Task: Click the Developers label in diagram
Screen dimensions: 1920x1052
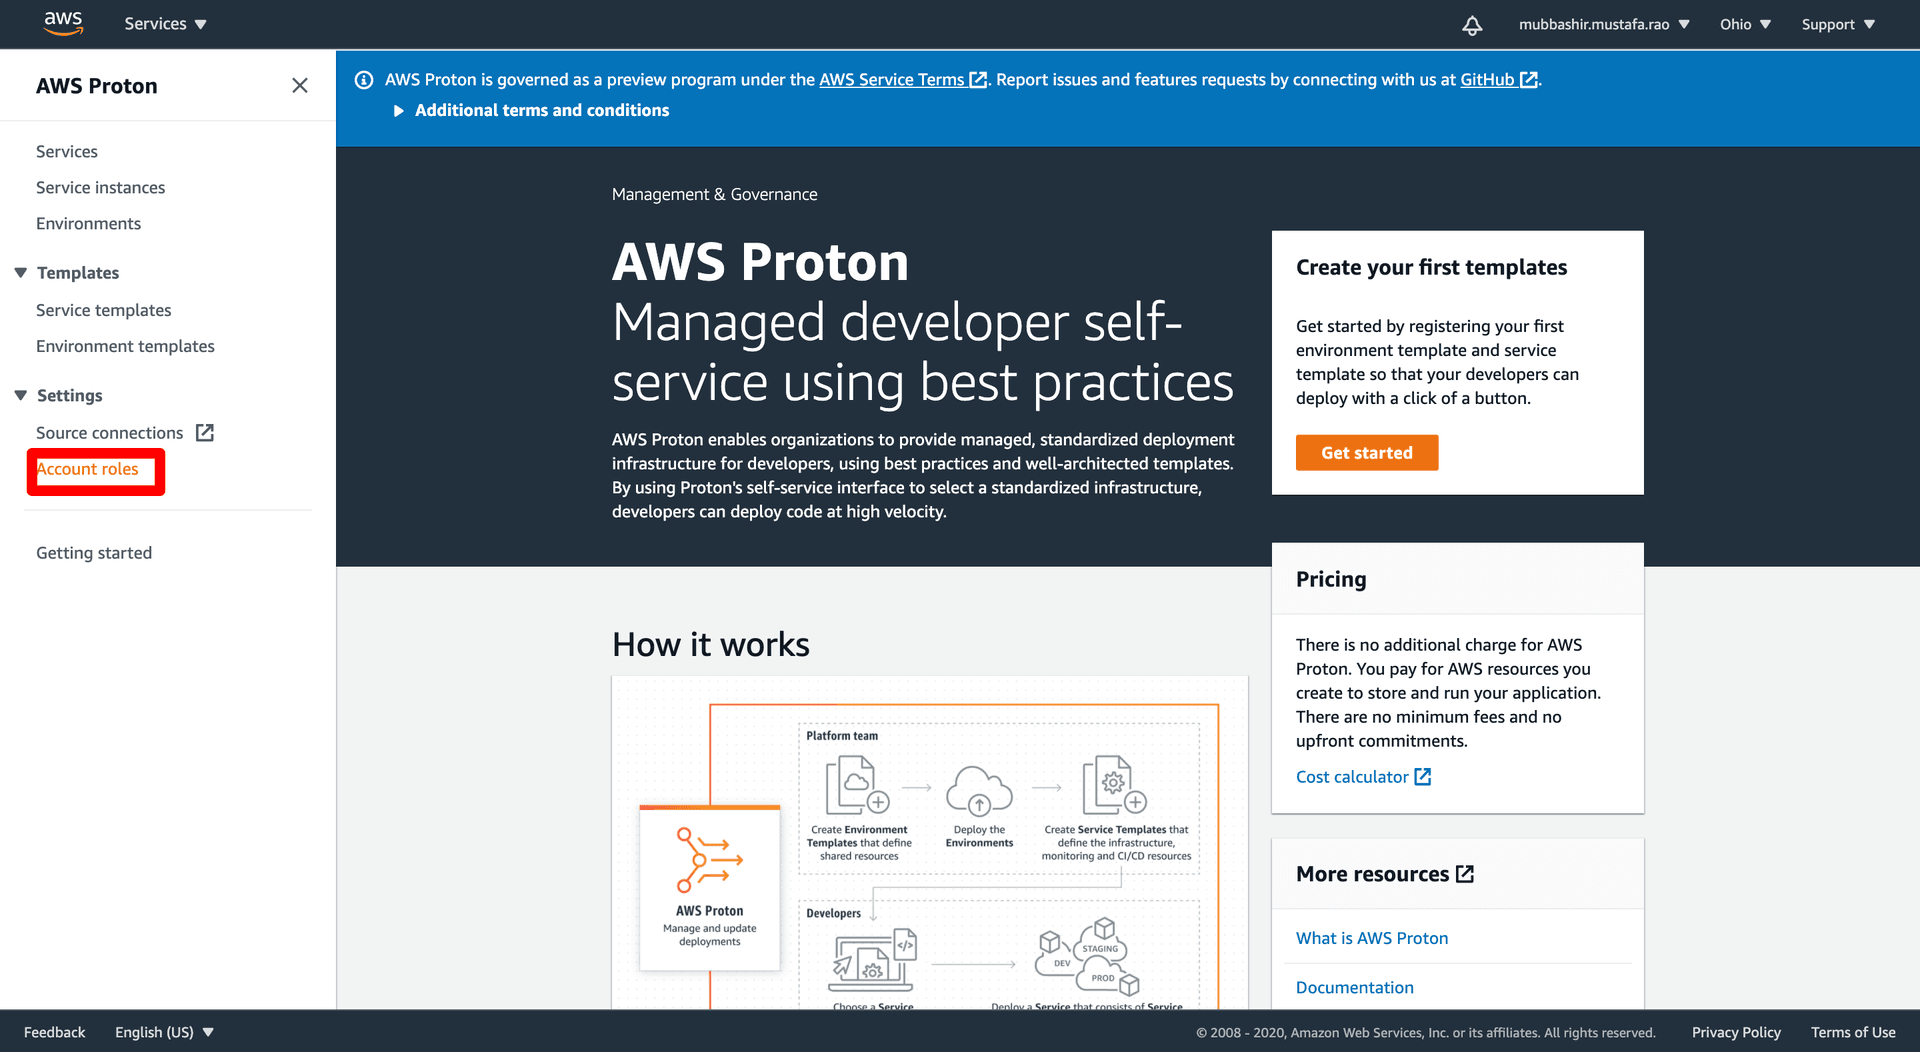Action: tap(833, 914)
